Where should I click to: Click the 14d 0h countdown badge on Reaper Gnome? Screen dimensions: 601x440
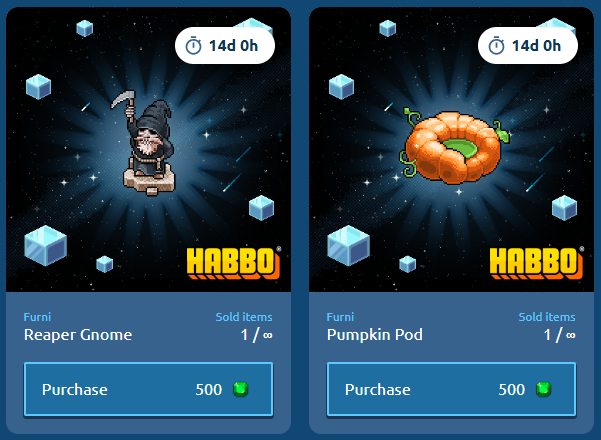pyautogui.click(x=225, y=46)
